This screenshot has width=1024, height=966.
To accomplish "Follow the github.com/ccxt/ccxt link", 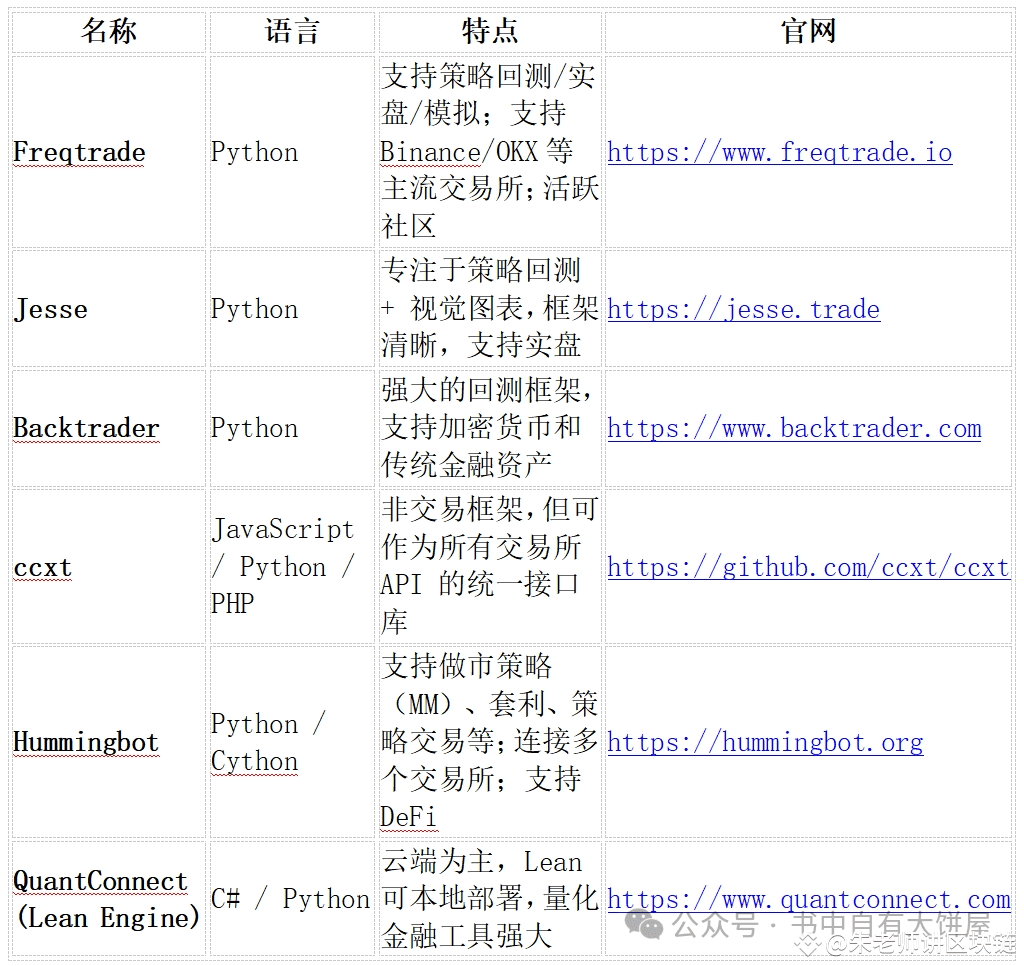I will 808,568.
